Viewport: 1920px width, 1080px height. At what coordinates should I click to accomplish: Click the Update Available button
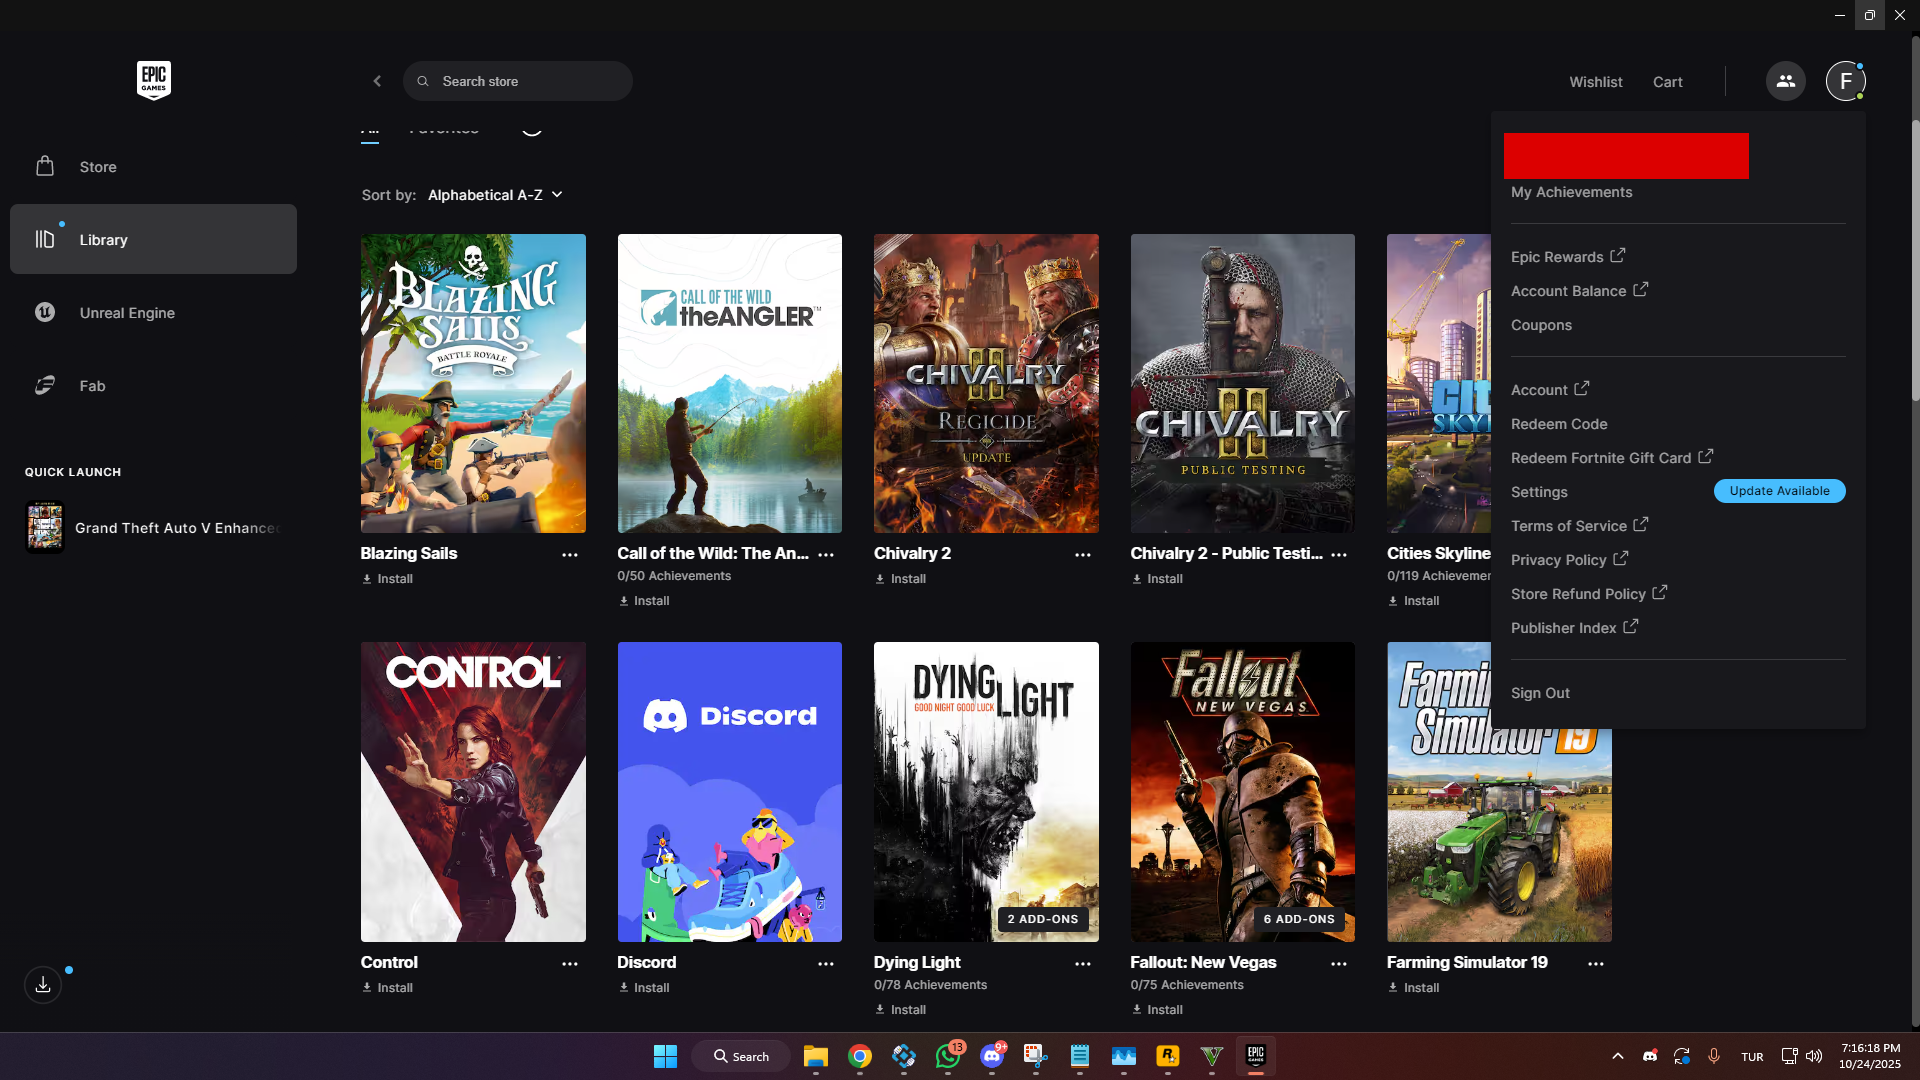(1779, 491)
